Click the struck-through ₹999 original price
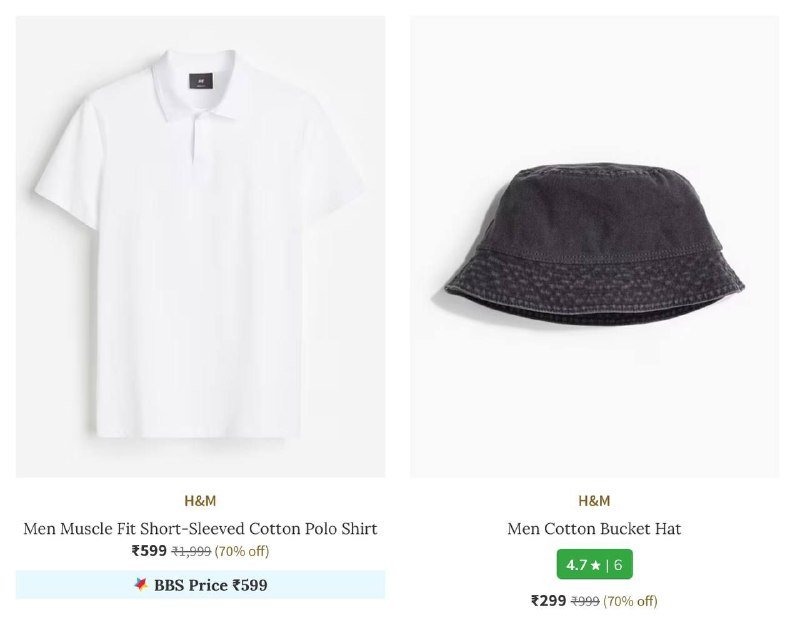This screenshot has height=620, width=800. pos(586,601)
